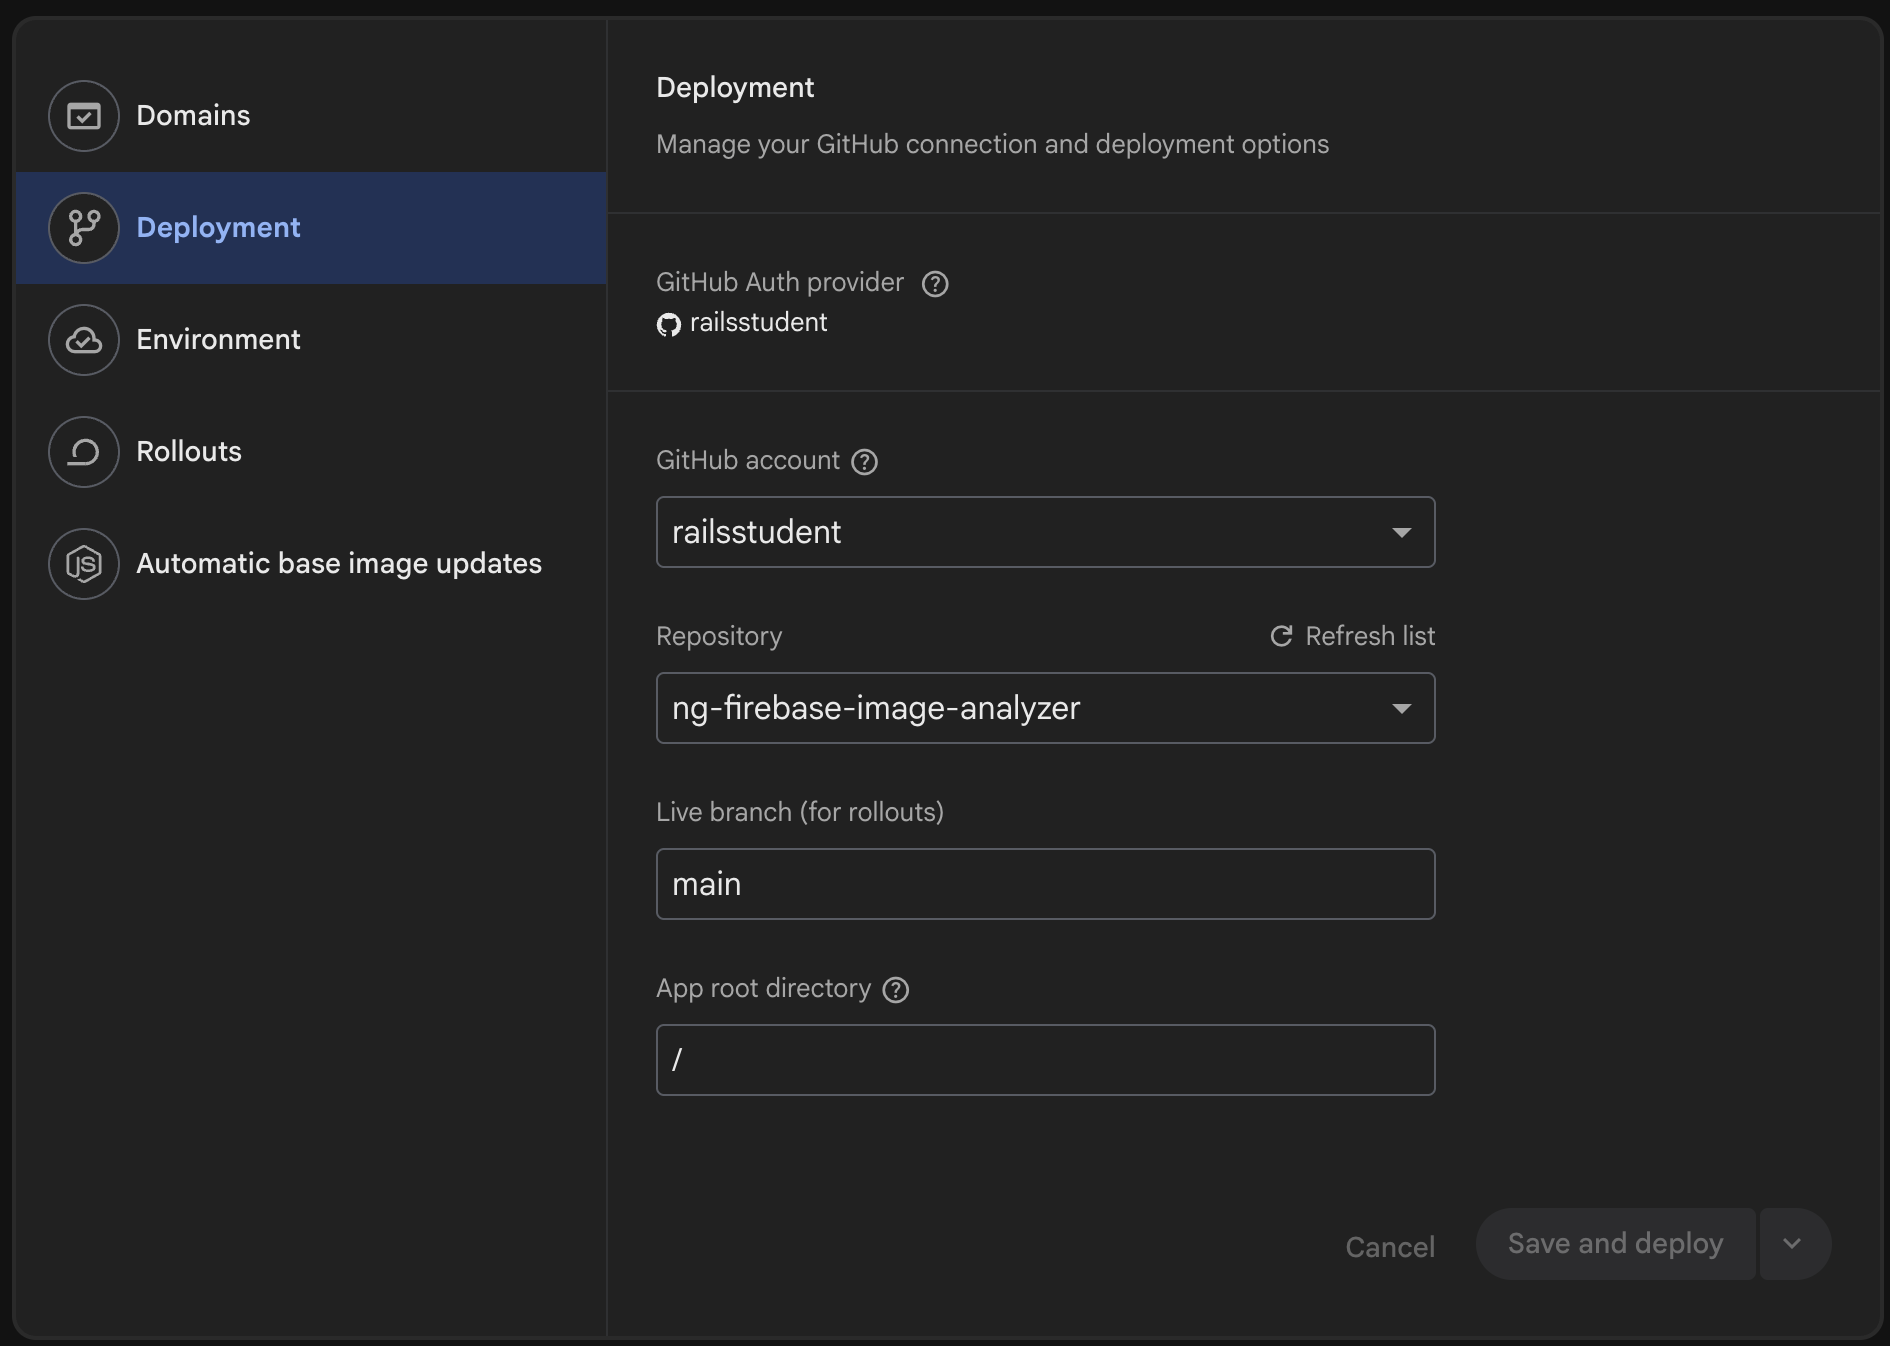This screenshot has height=1346, width=1890.
Task: Open Automatic base image updates section
Action: [311, 564]
